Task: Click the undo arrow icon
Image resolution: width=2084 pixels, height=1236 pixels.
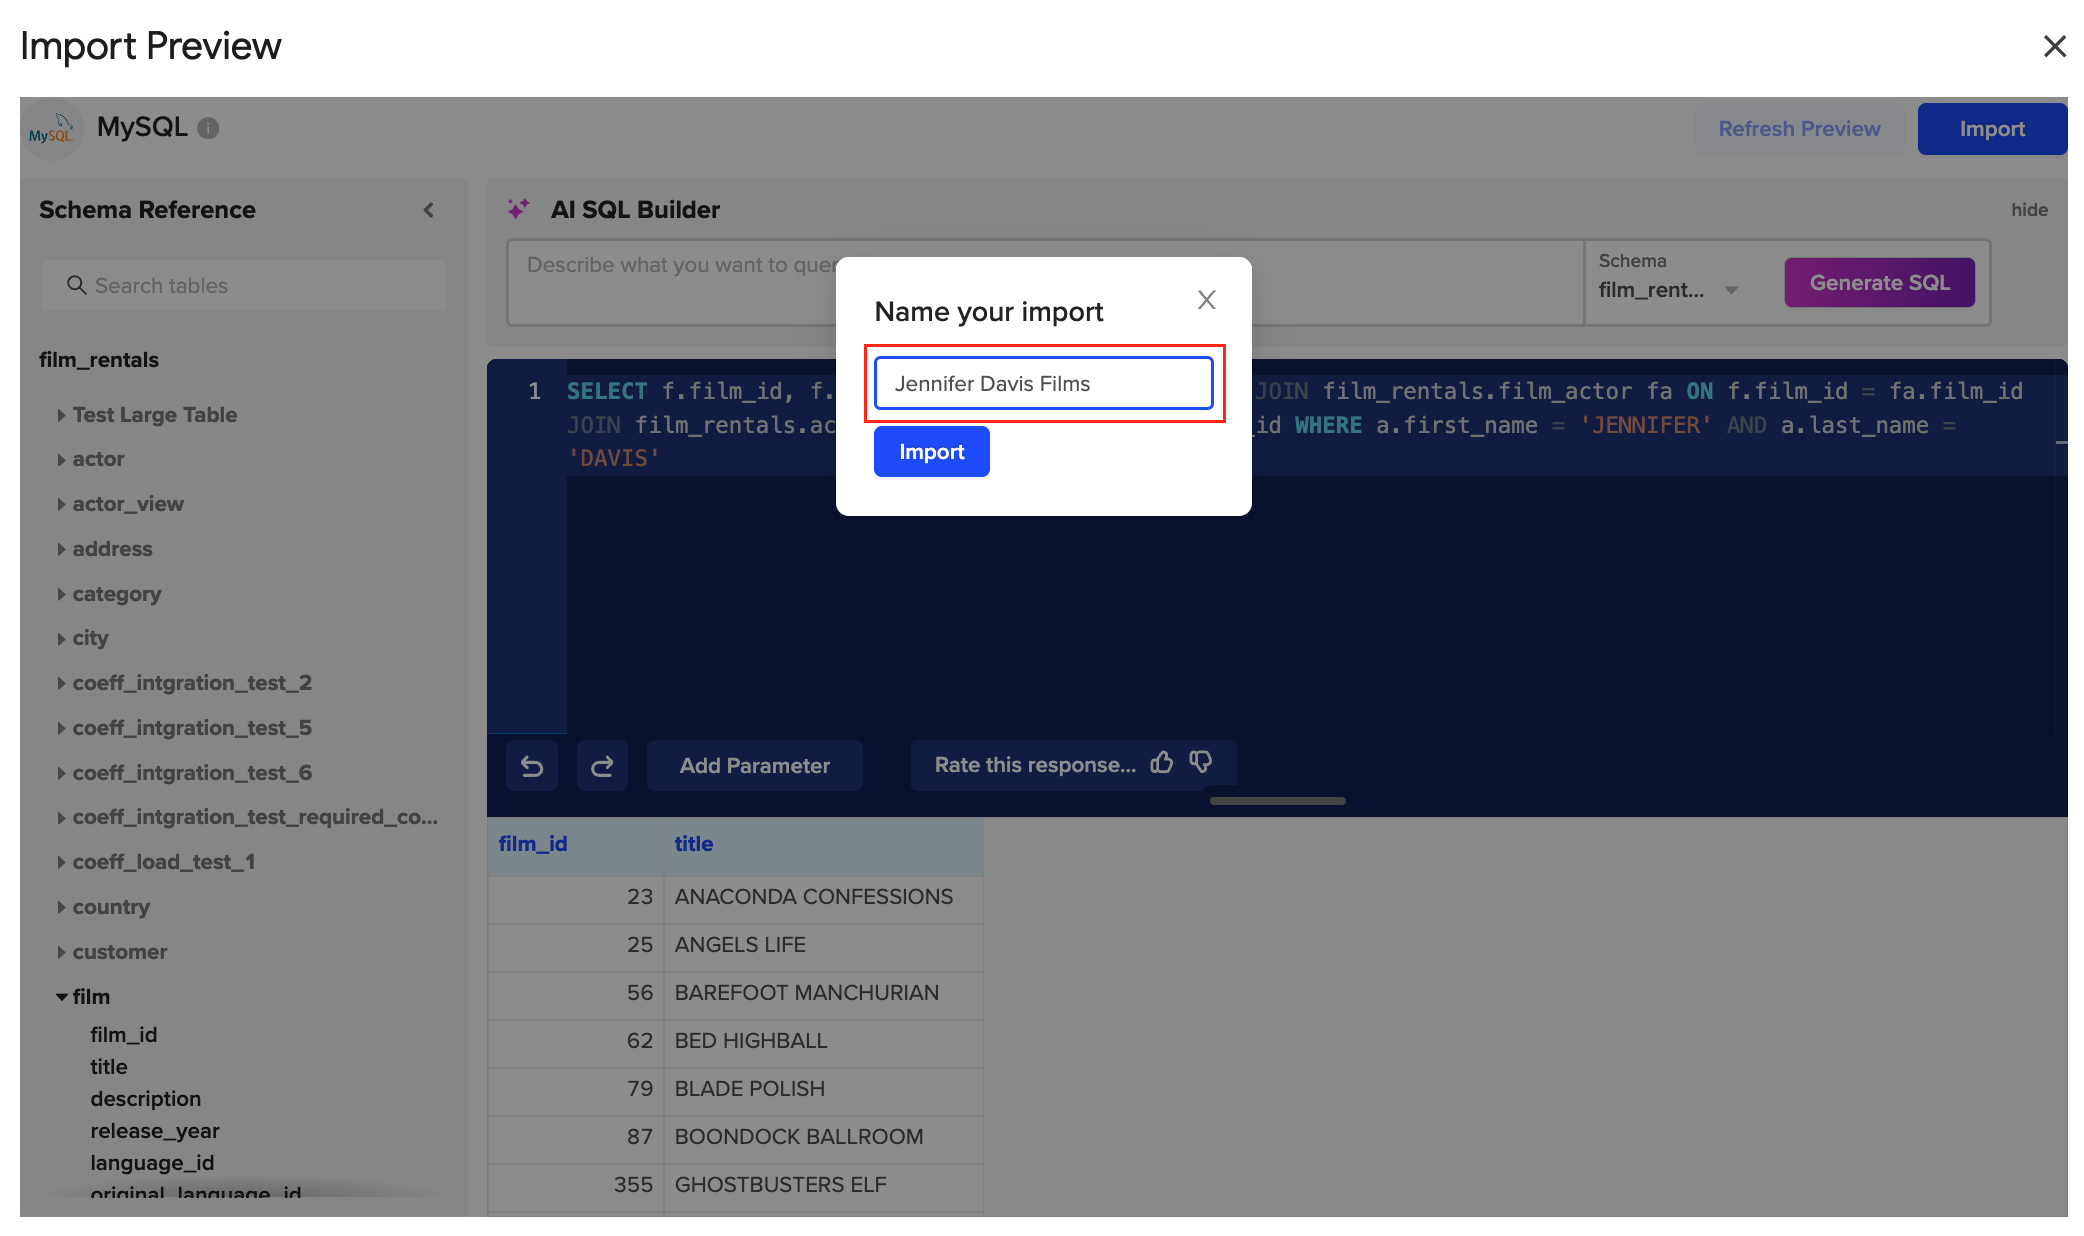Action: [532, 766]
